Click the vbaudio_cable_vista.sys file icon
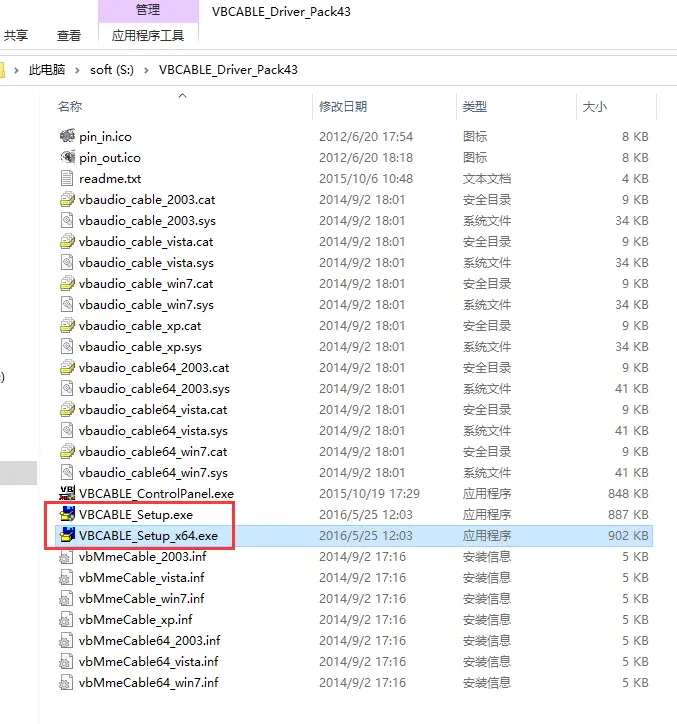The width and height of the screenshot is (677, 724). (67, 262)
